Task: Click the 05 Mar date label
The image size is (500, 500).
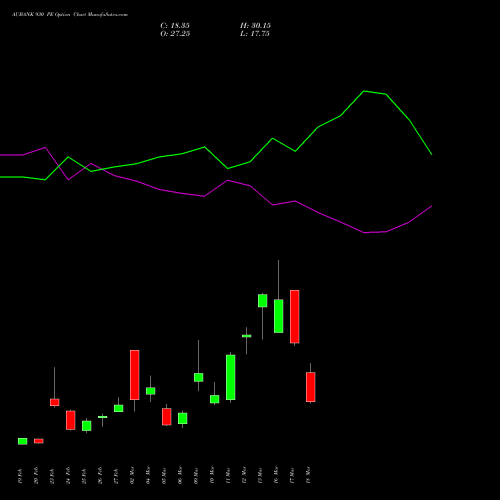Action: [164, 475]
